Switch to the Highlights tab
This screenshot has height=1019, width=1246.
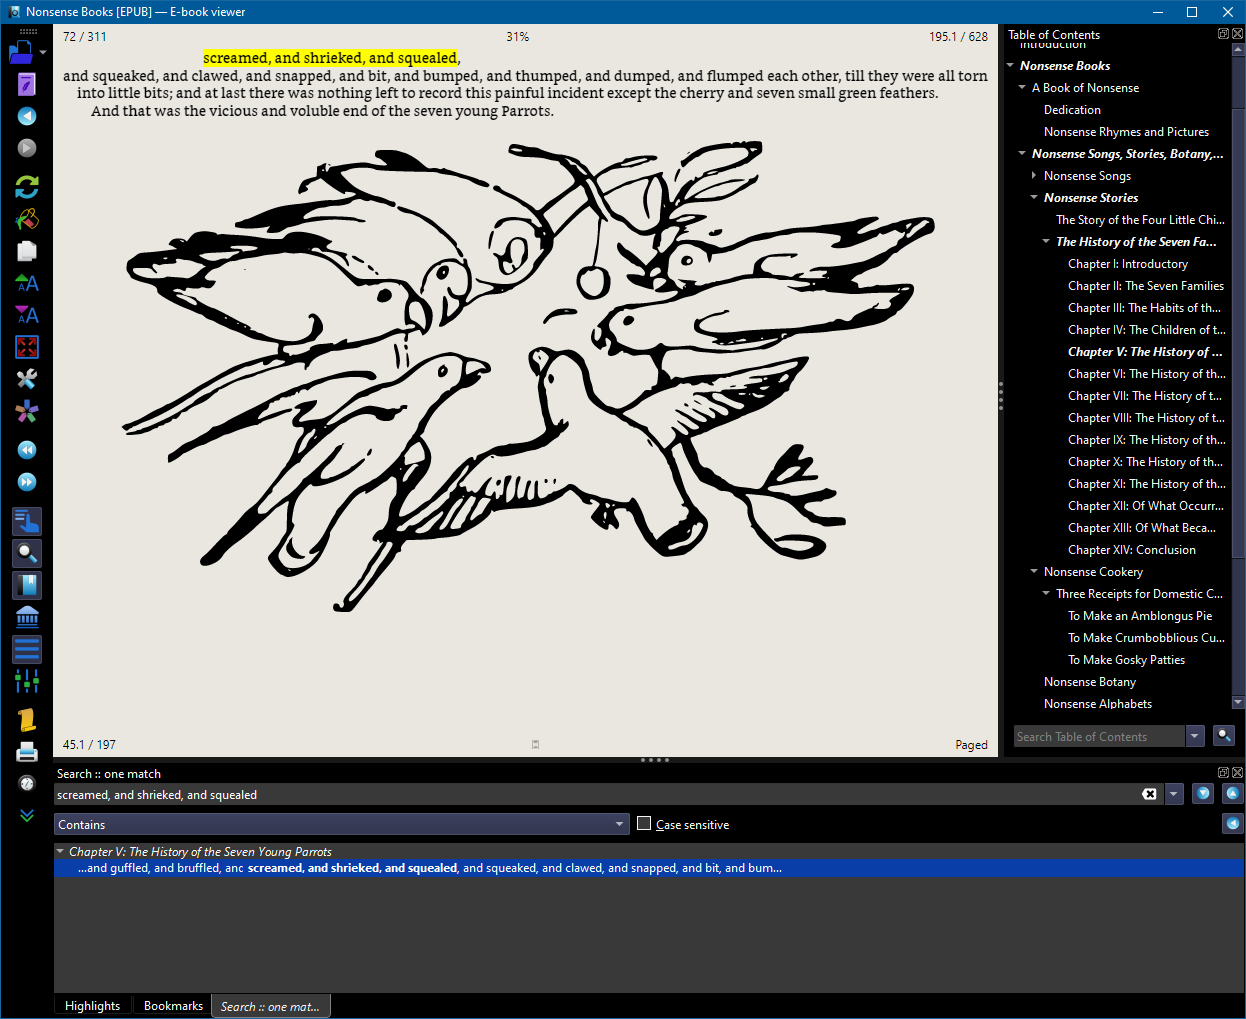coord(92,1006)
